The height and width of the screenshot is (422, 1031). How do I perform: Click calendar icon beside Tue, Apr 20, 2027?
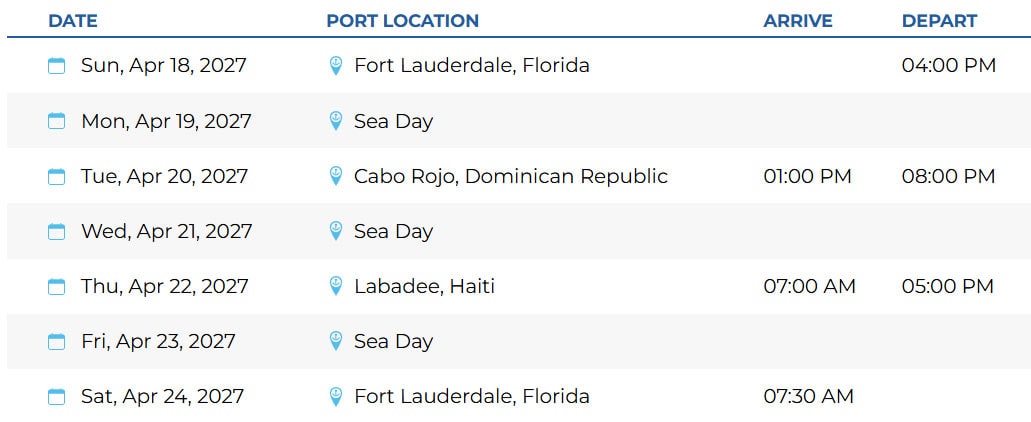pos(57,176)
